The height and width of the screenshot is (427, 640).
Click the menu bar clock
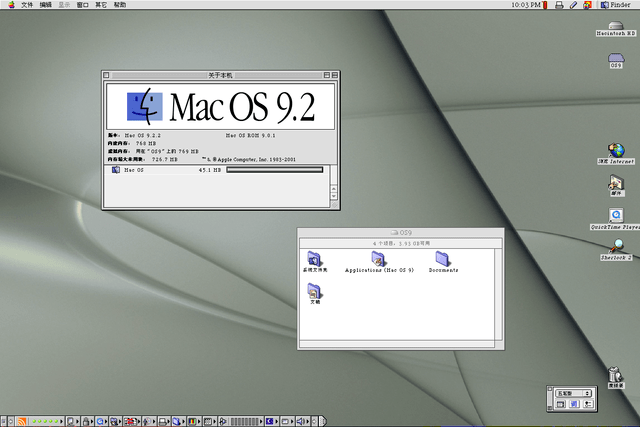pyautogui.click(x=524, y=5)
